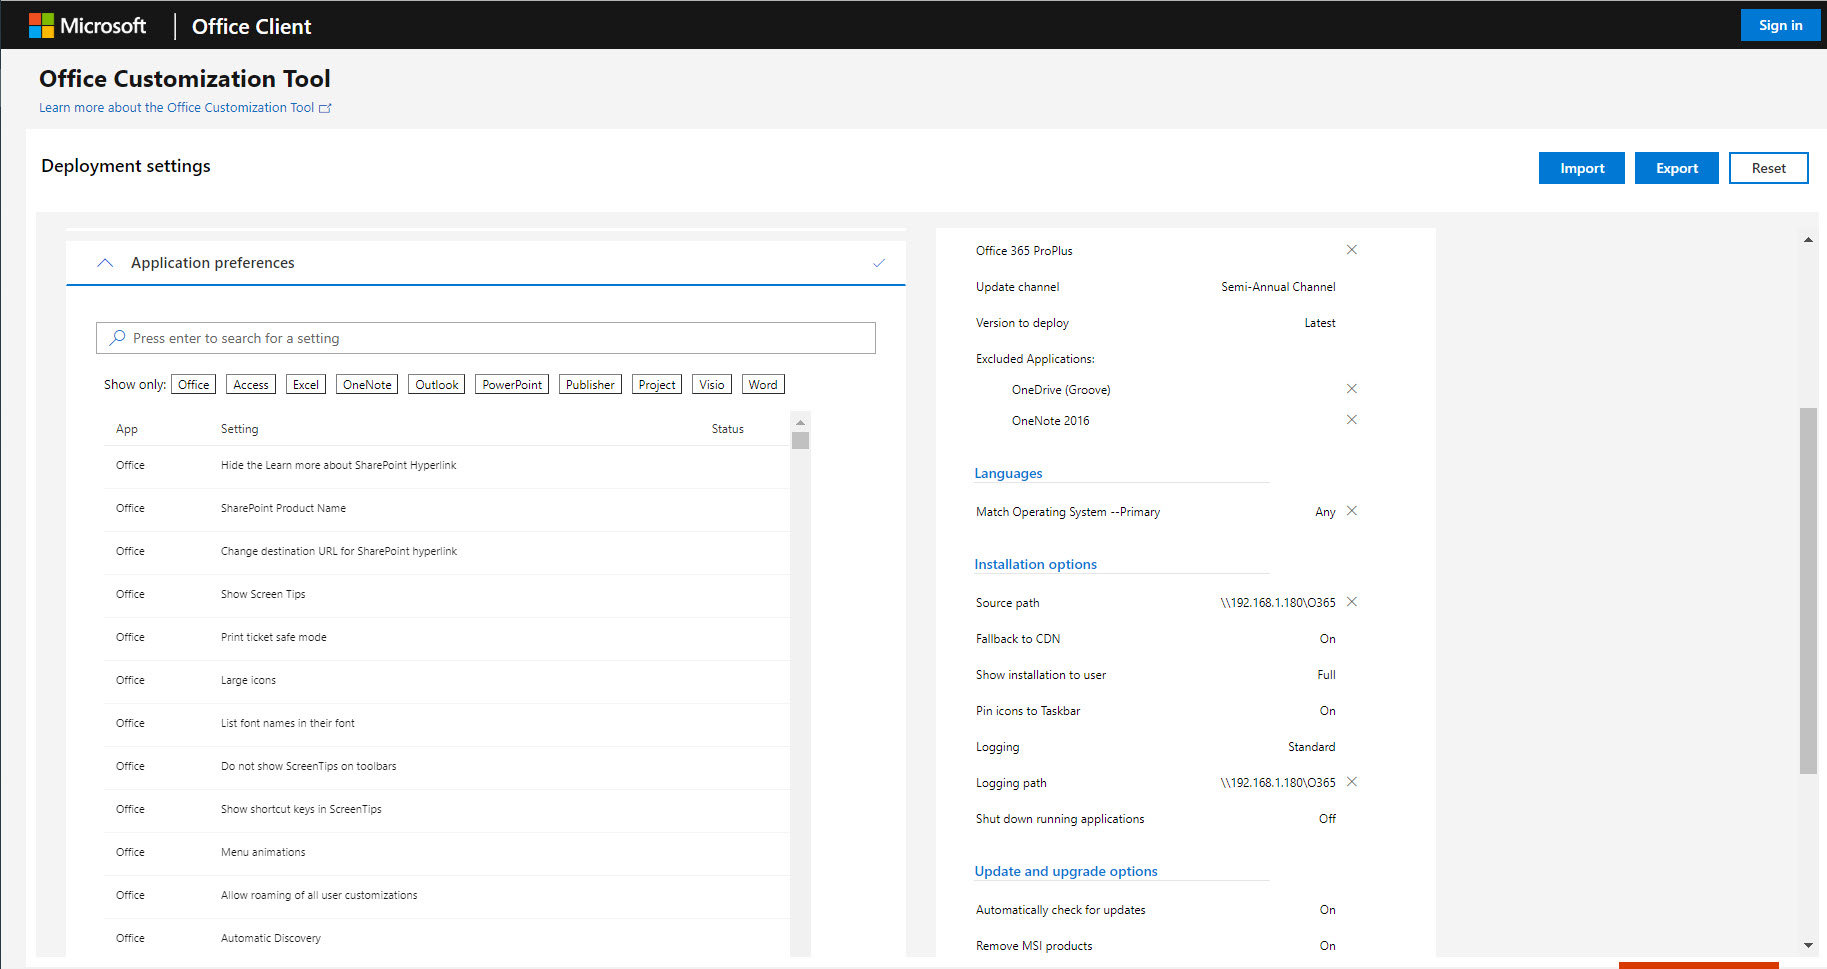This screenshot has height=969, width=1827.
Task: Select Do not show ScreenTips on toolbars
Action: [446, 767]
